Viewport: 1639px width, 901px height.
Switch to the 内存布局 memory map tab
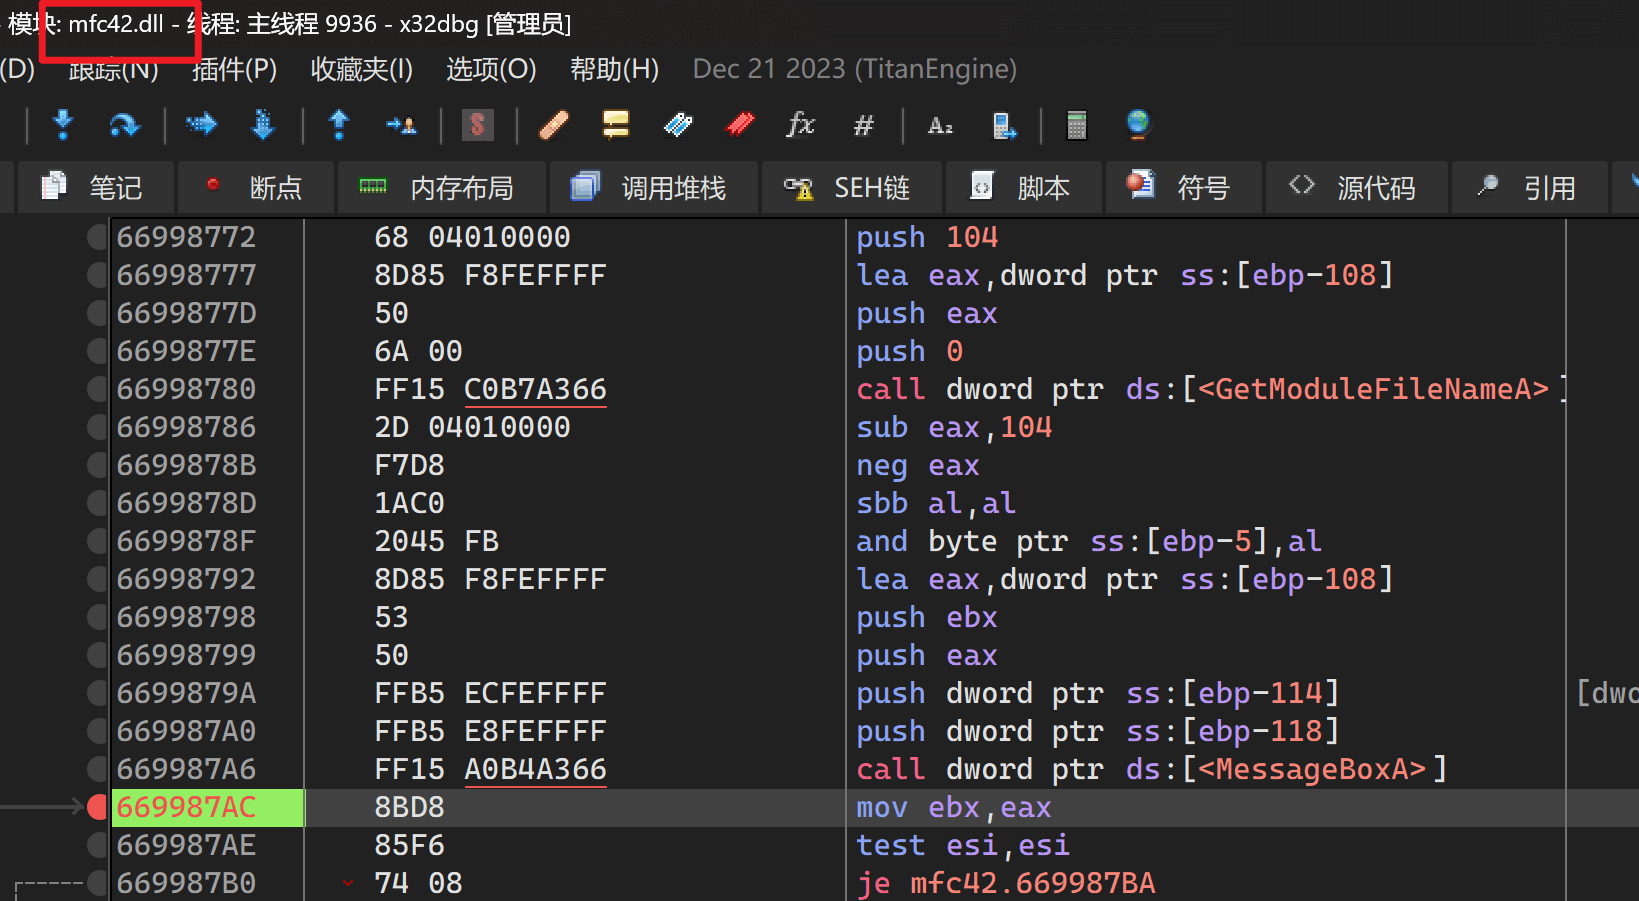pyautogui.click(x=441, y=188)
